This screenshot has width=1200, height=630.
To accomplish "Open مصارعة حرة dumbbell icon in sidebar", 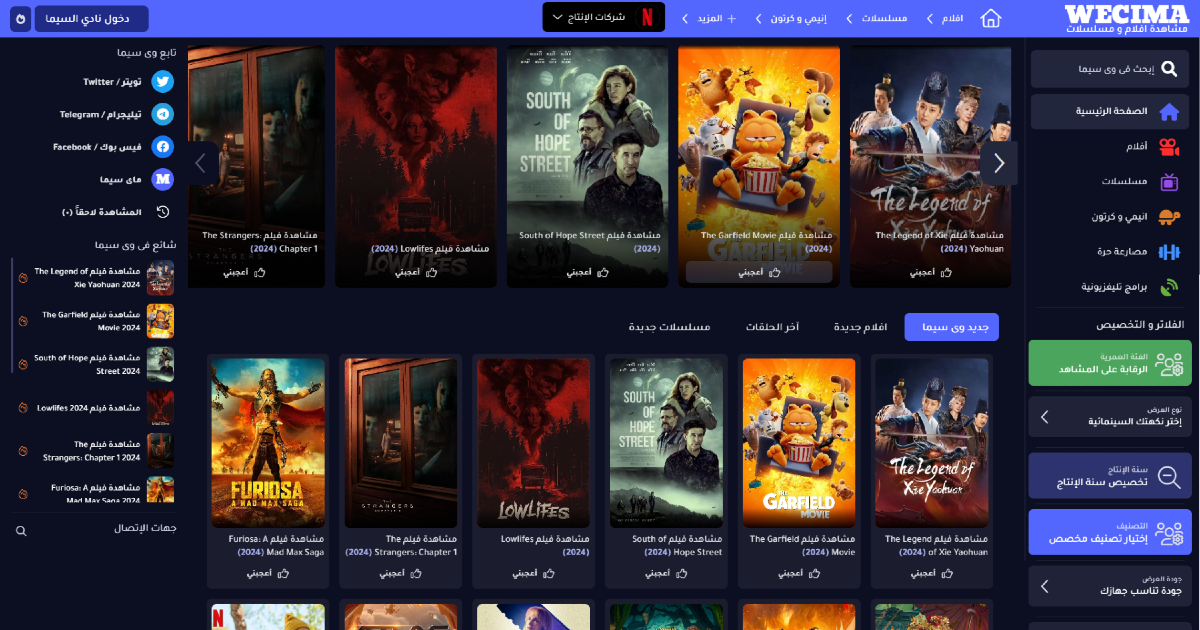I will (1169, 252).
